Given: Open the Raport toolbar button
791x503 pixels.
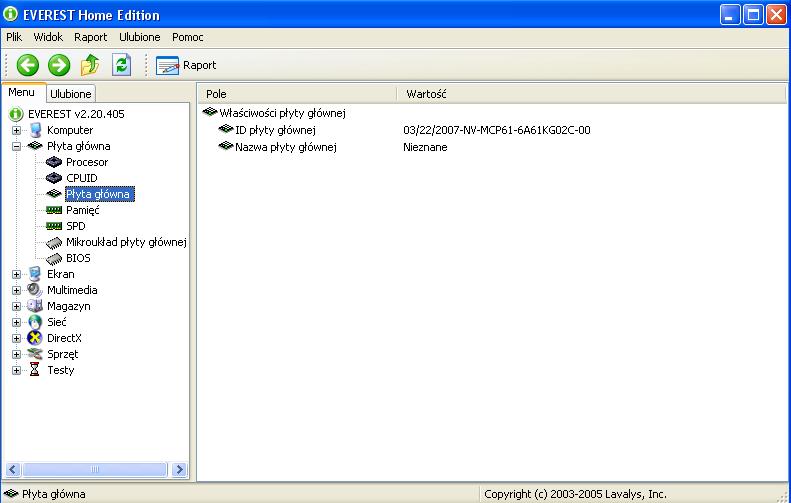Looking at the screenshot, I should tap(186, 65).
